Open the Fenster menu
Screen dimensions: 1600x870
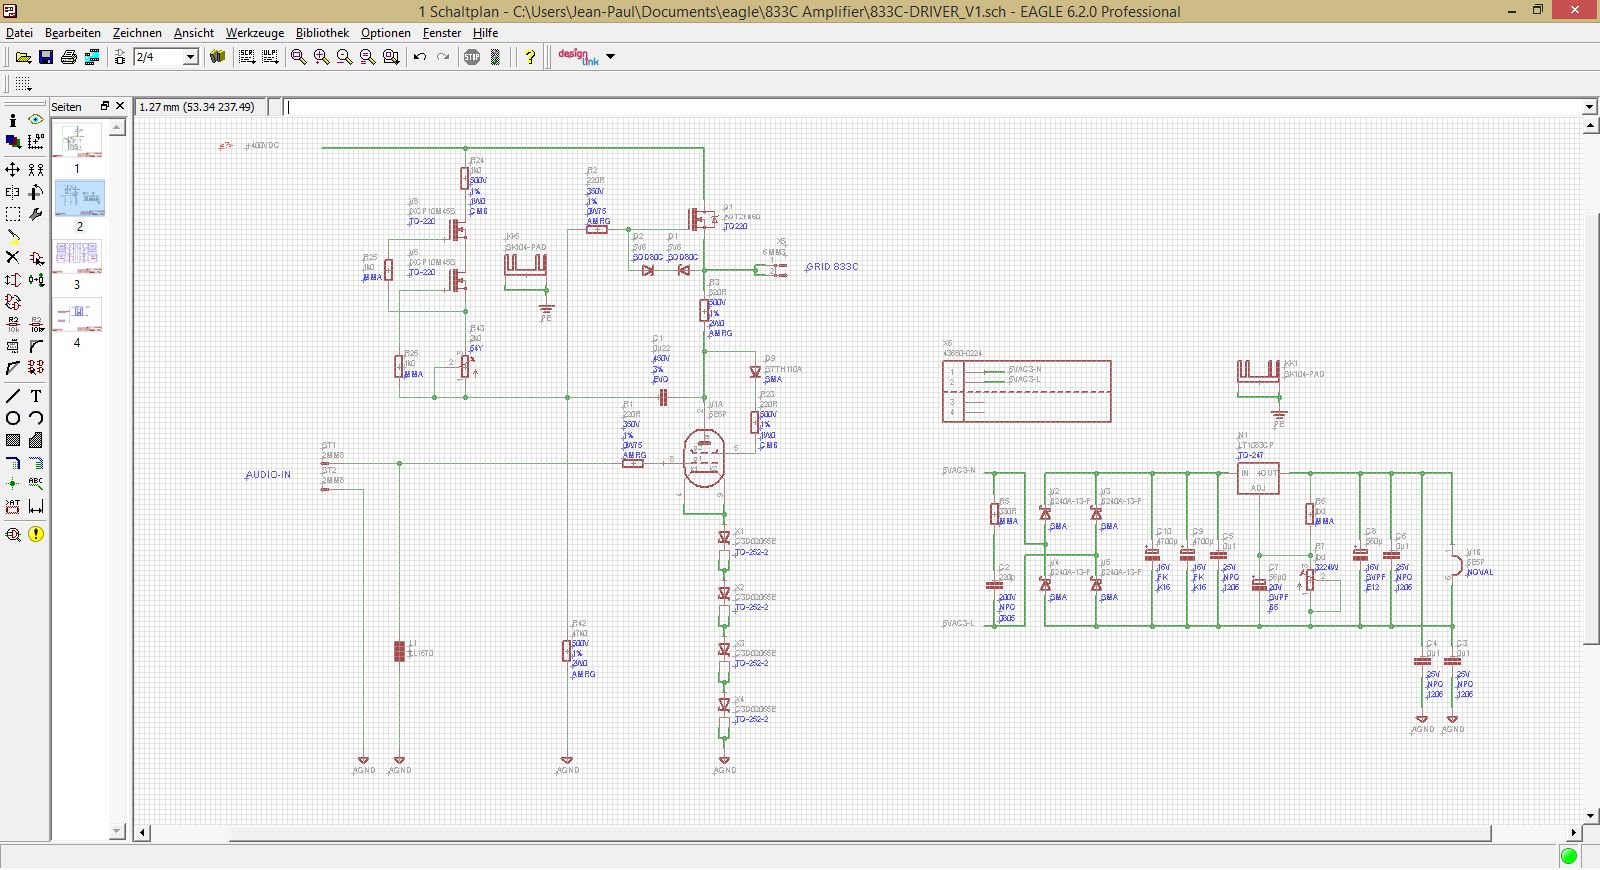(442, 33)
